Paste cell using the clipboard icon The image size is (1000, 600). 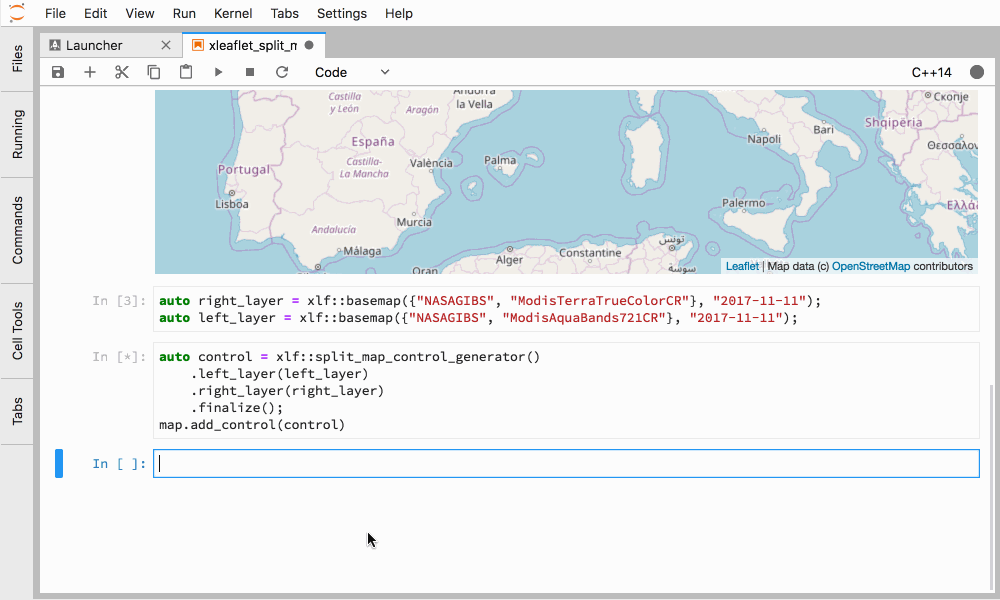[186, 72]
